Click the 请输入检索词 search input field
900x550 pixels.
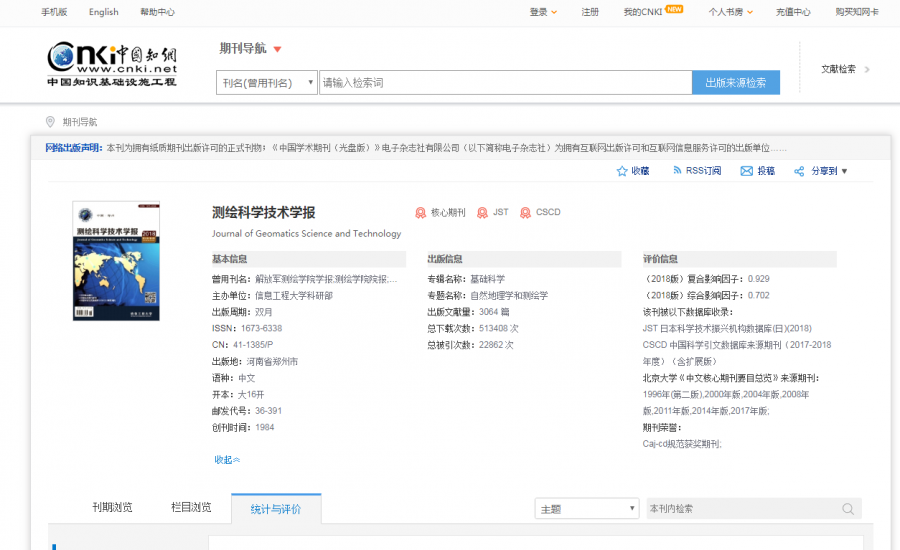504,83
